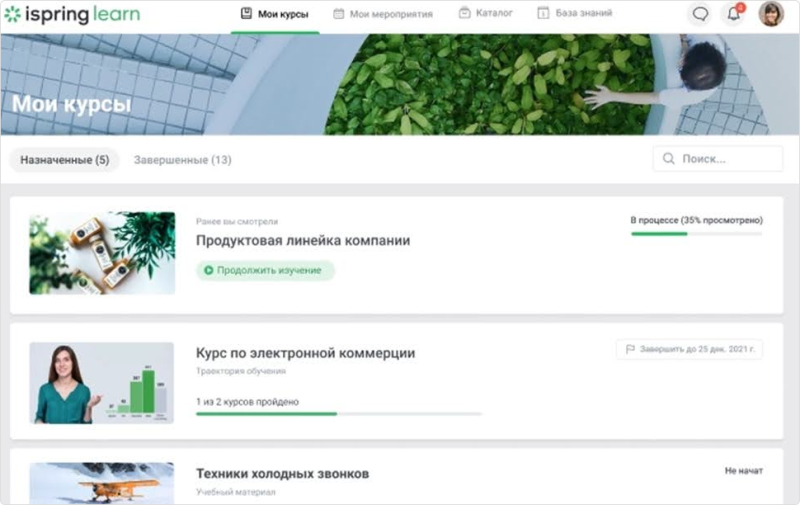Click the Поиск search field

(718, 159)
